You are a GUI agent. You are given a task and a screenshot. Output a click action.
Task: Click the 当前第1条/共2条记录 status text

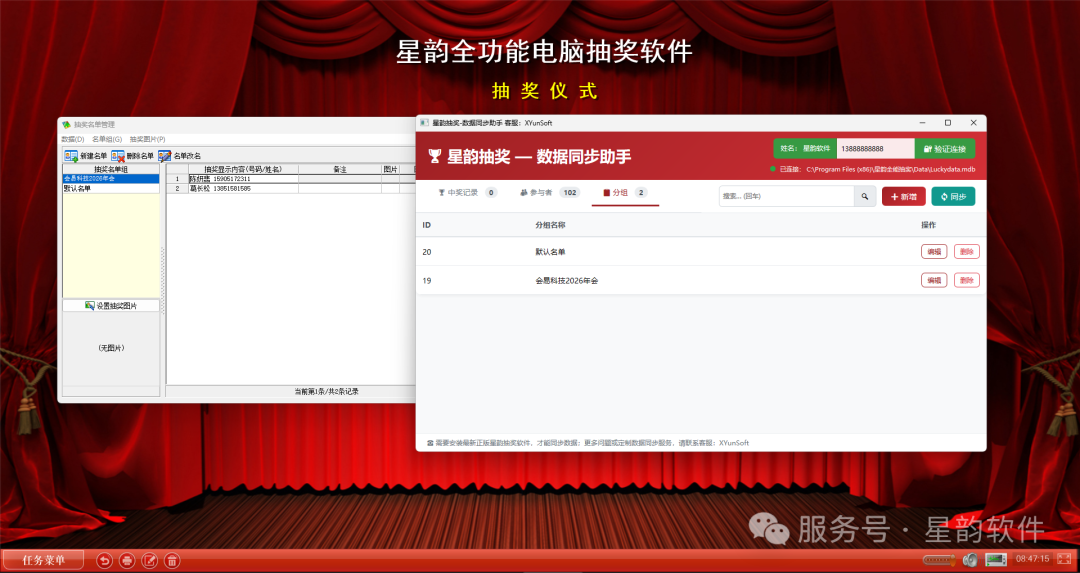pyautogui.click(x=326, y=391)
